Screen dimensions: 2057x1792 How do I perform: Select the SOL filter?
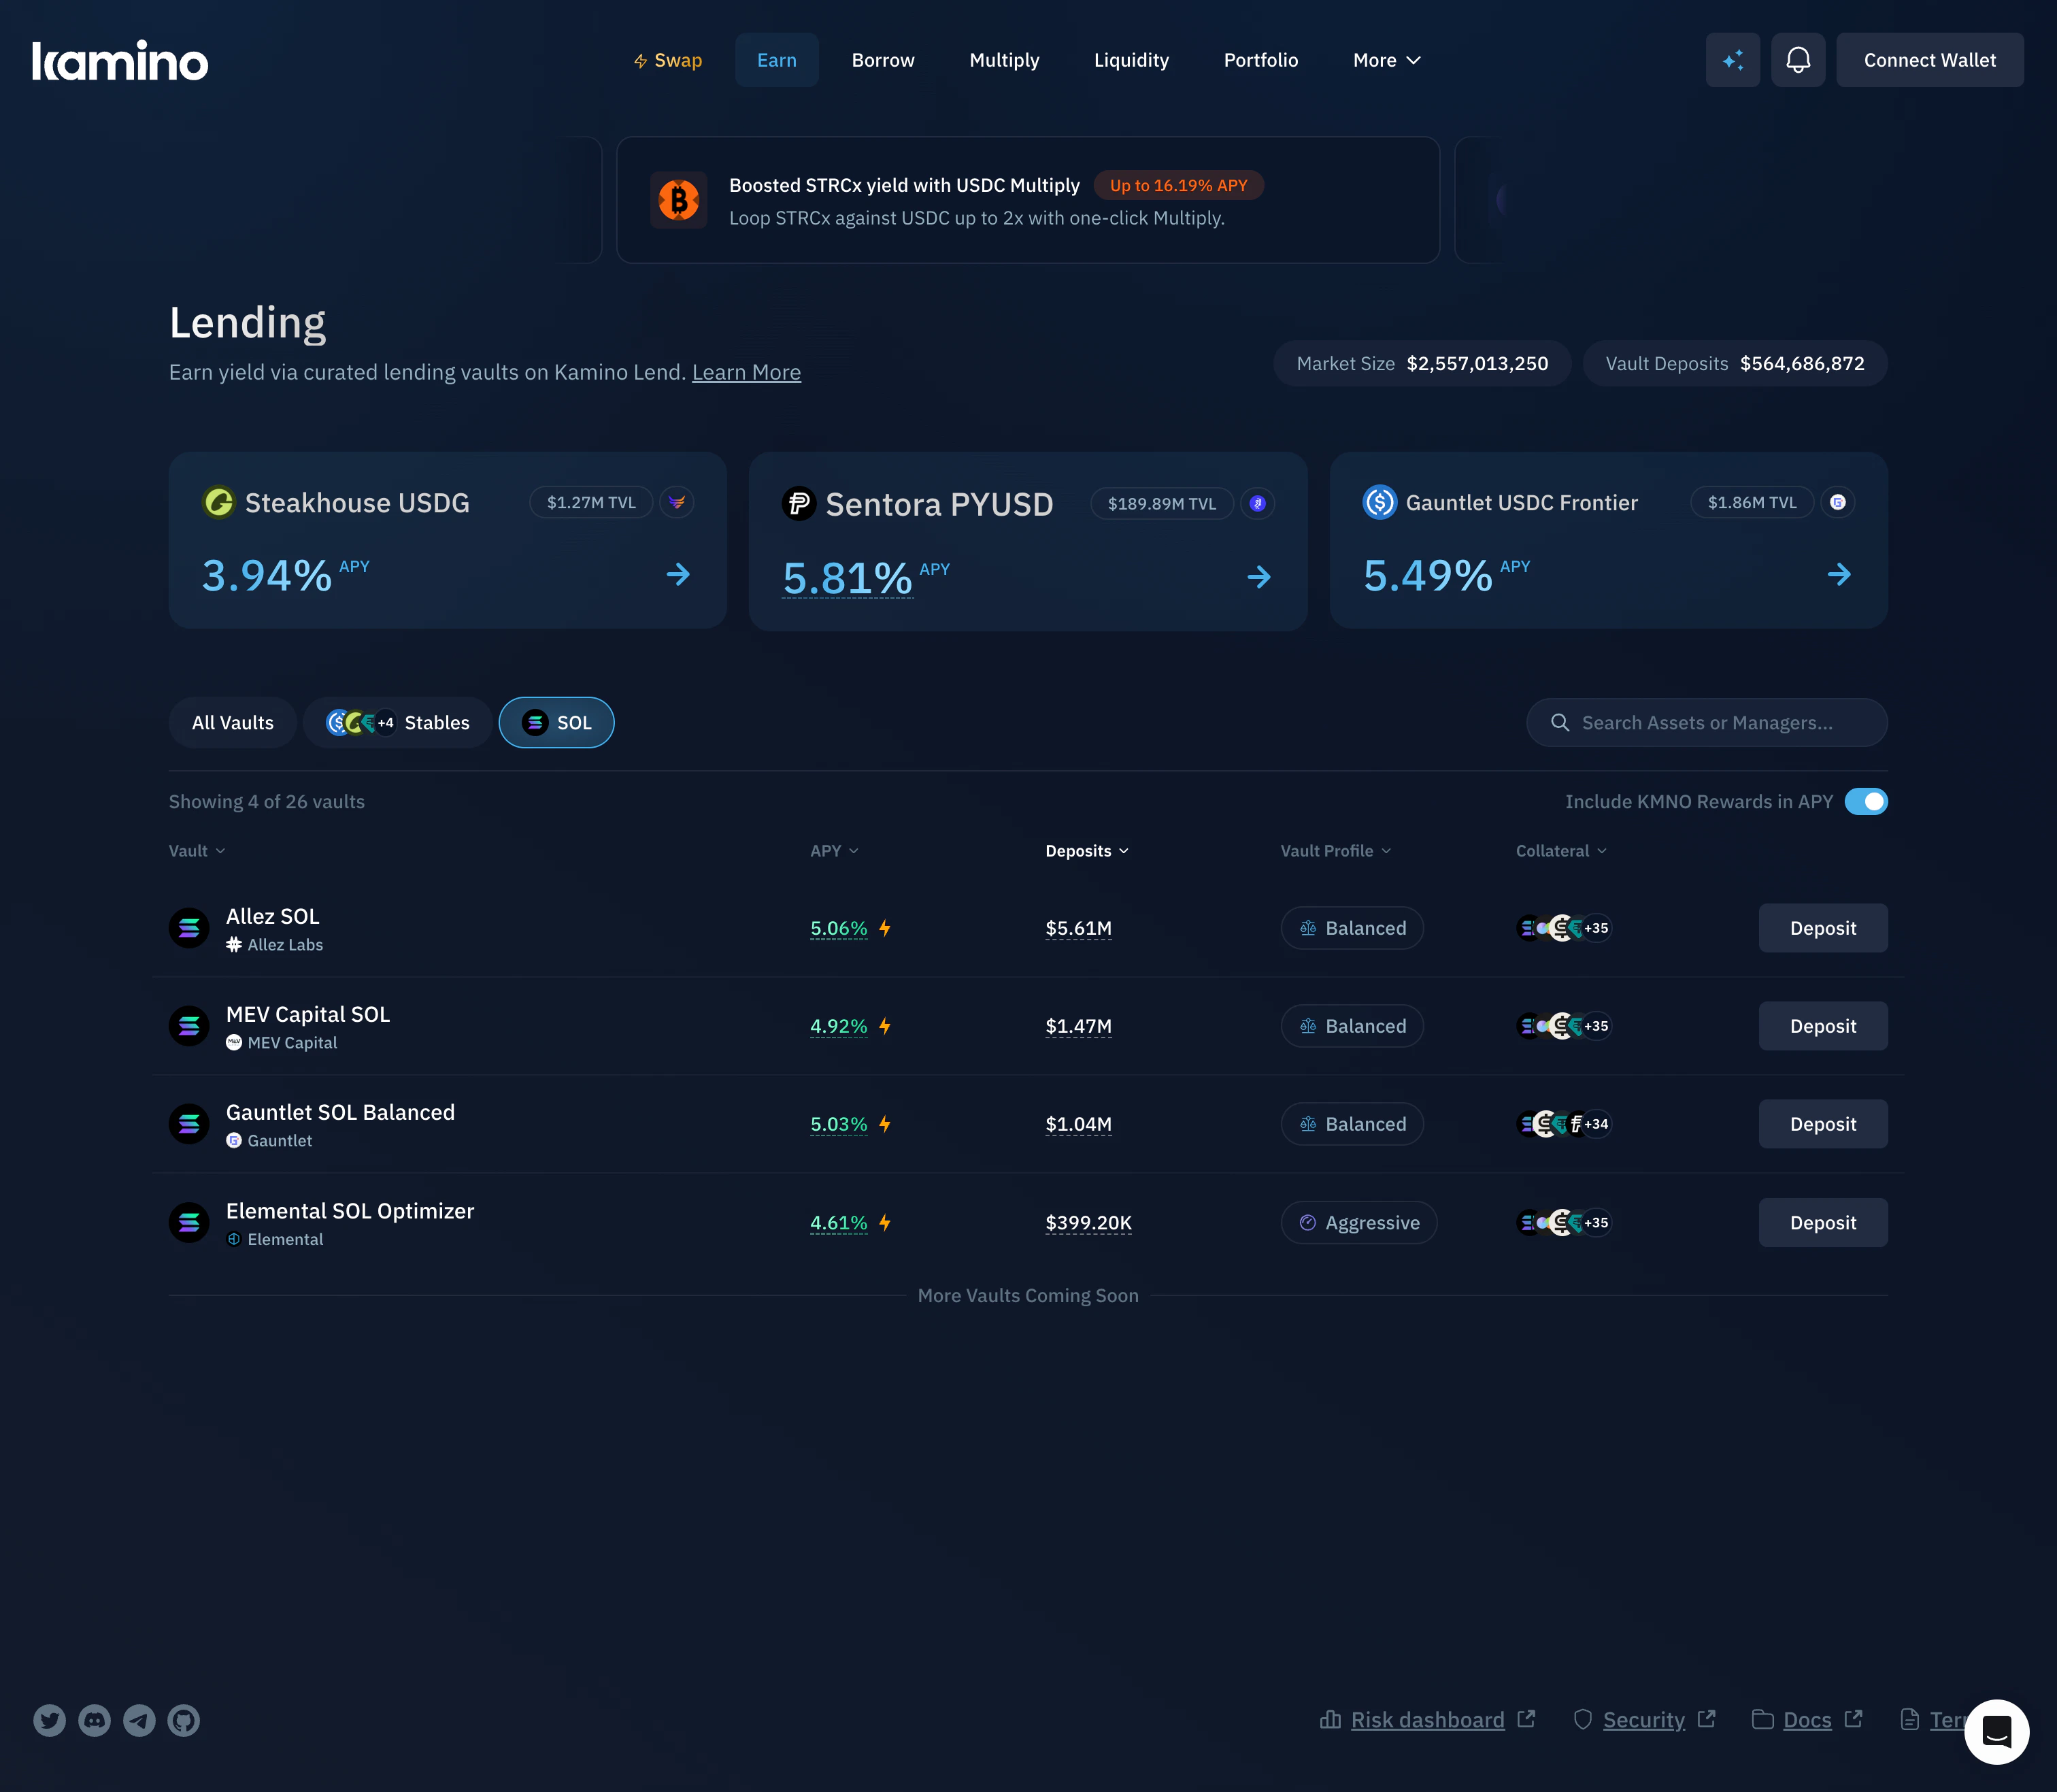point(557,722)
